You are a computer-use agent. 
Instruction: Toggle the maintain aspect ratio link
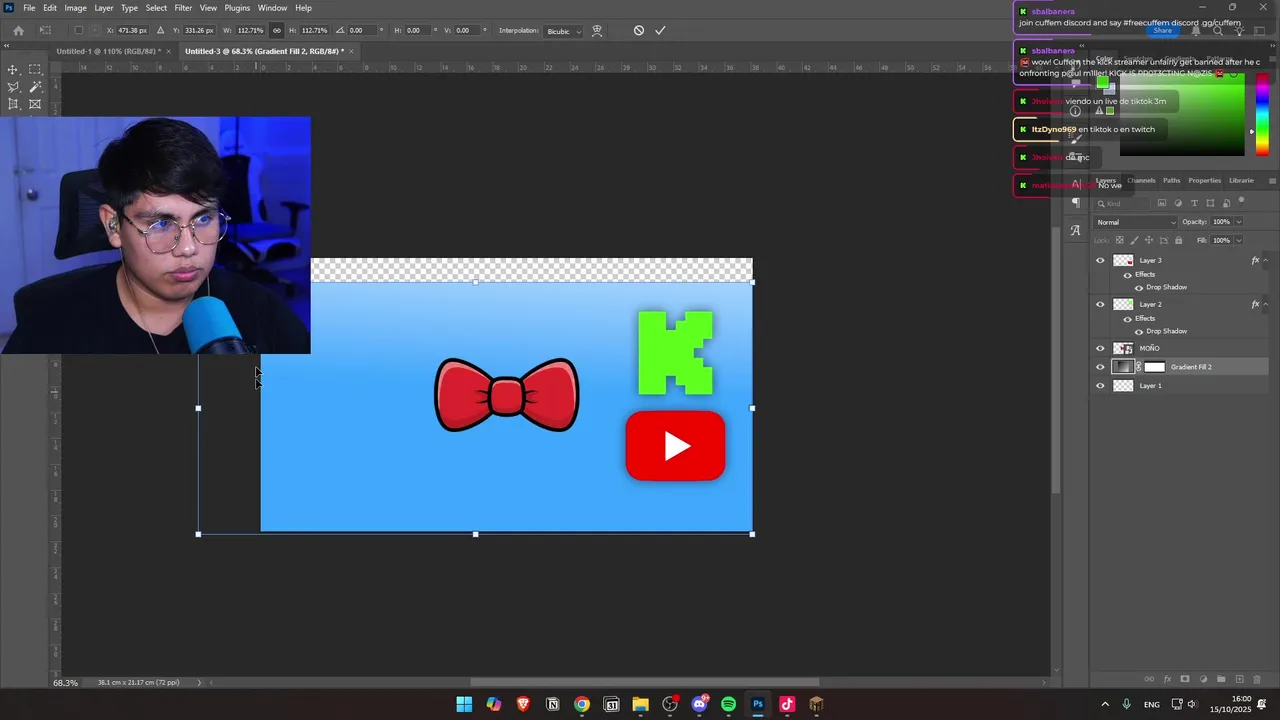[x=277, y=30]
